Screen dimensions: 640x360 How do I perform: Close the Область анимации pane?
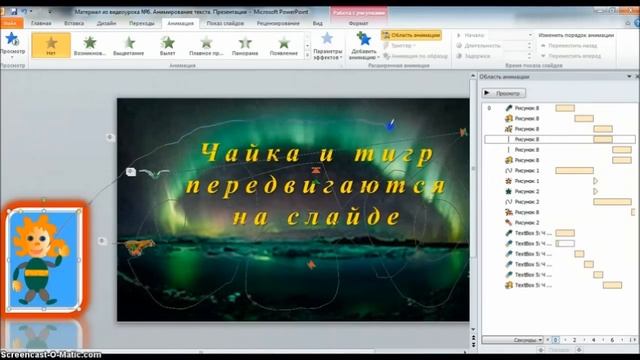tap(637, 77)
